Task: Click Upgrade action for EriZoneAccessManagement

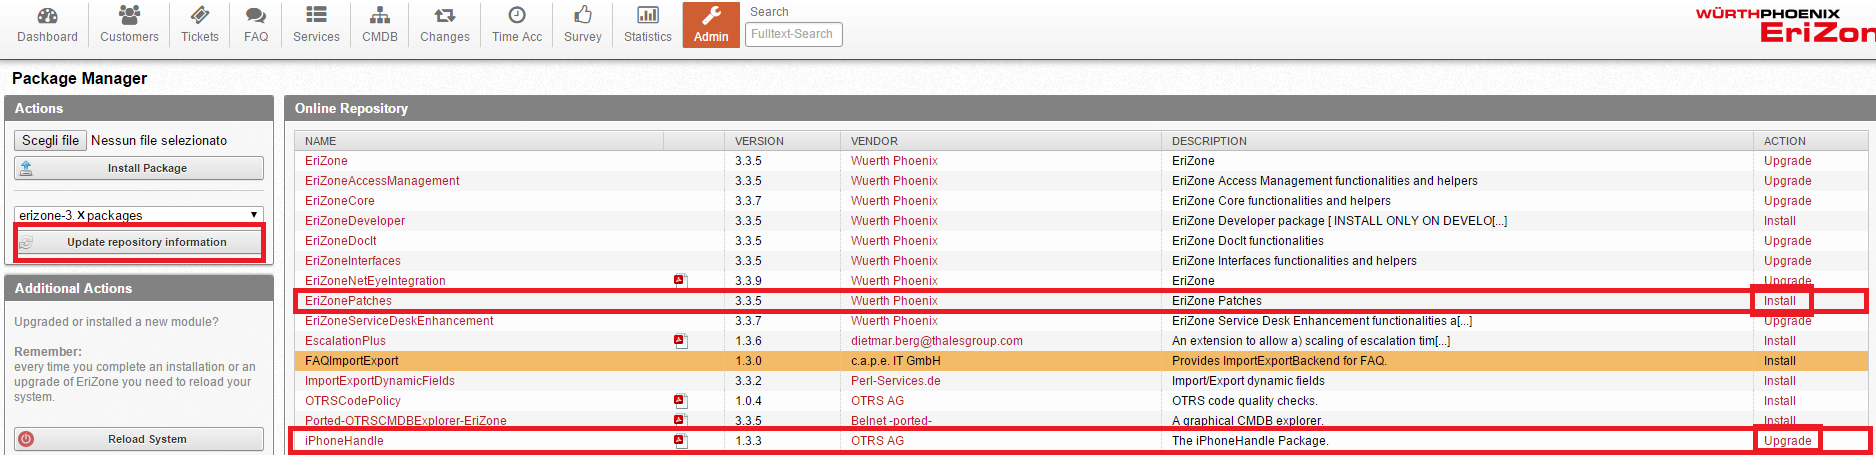Action: coord(1788,181)
